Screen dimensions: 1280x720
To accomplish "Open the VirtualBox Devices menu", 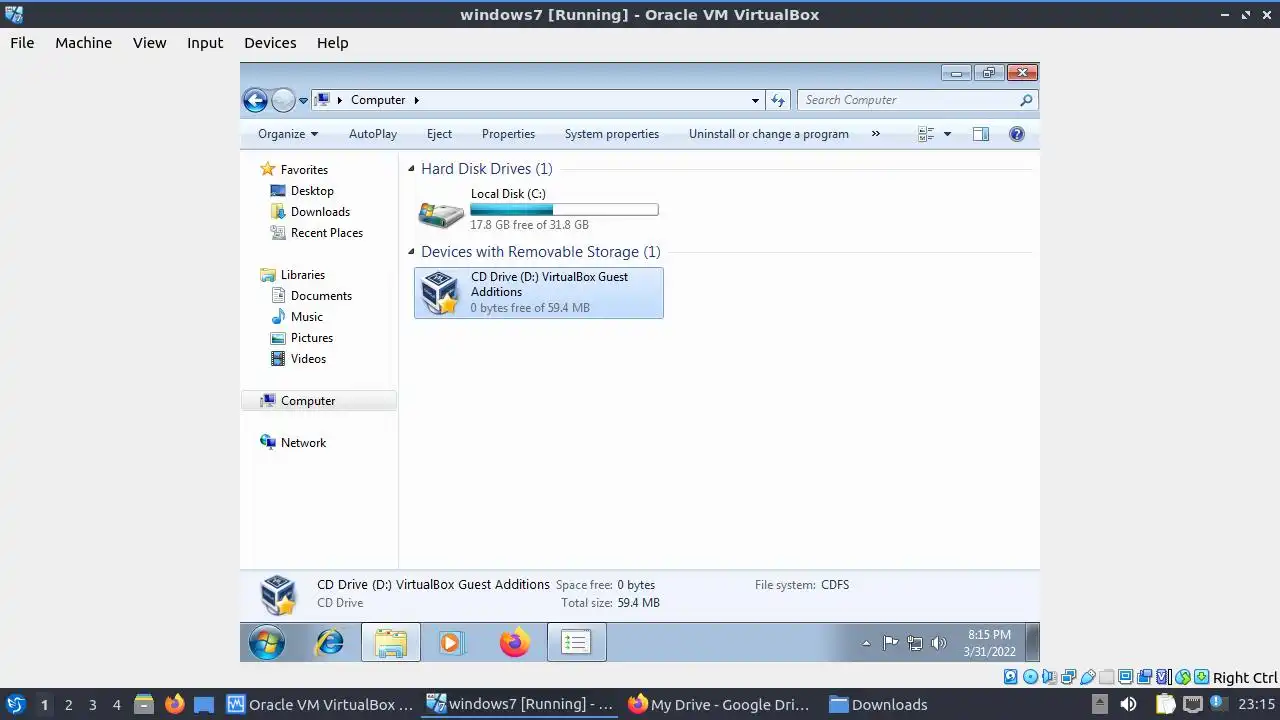I will pyautogui.click(x=270, y=43).
